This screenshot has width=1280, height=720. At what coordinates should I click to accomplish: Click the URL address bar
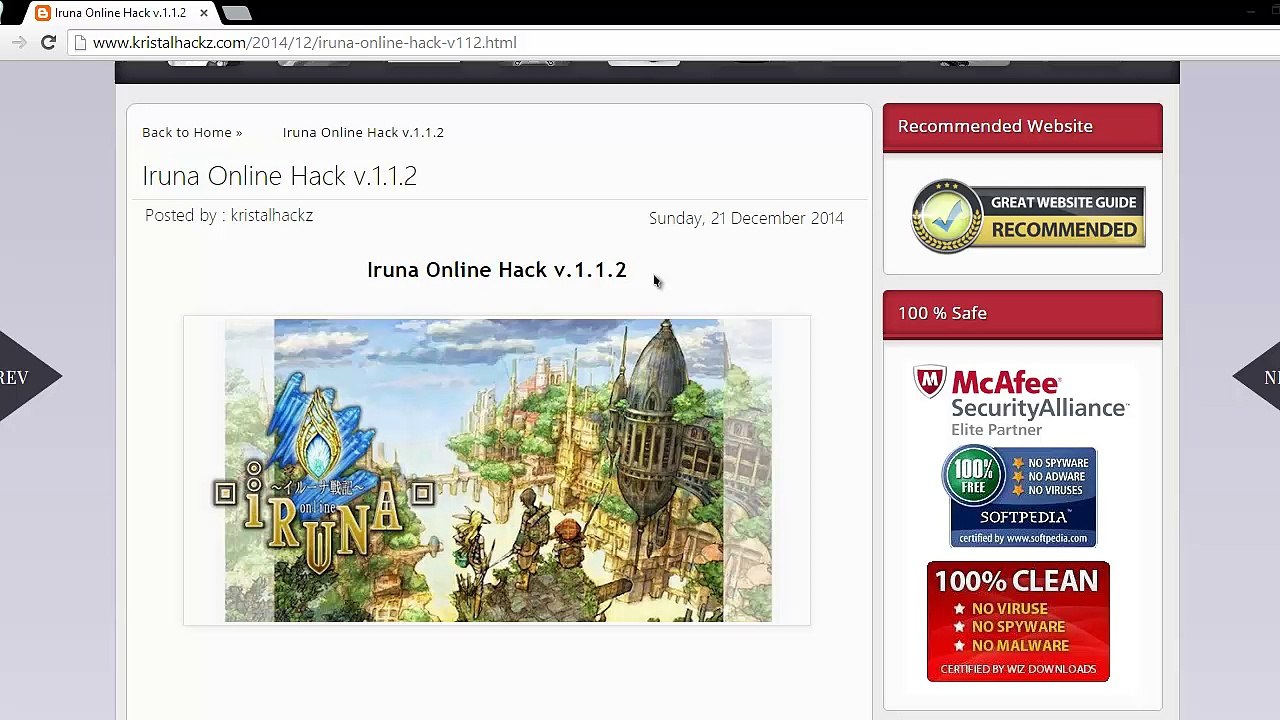pos(670,42)
